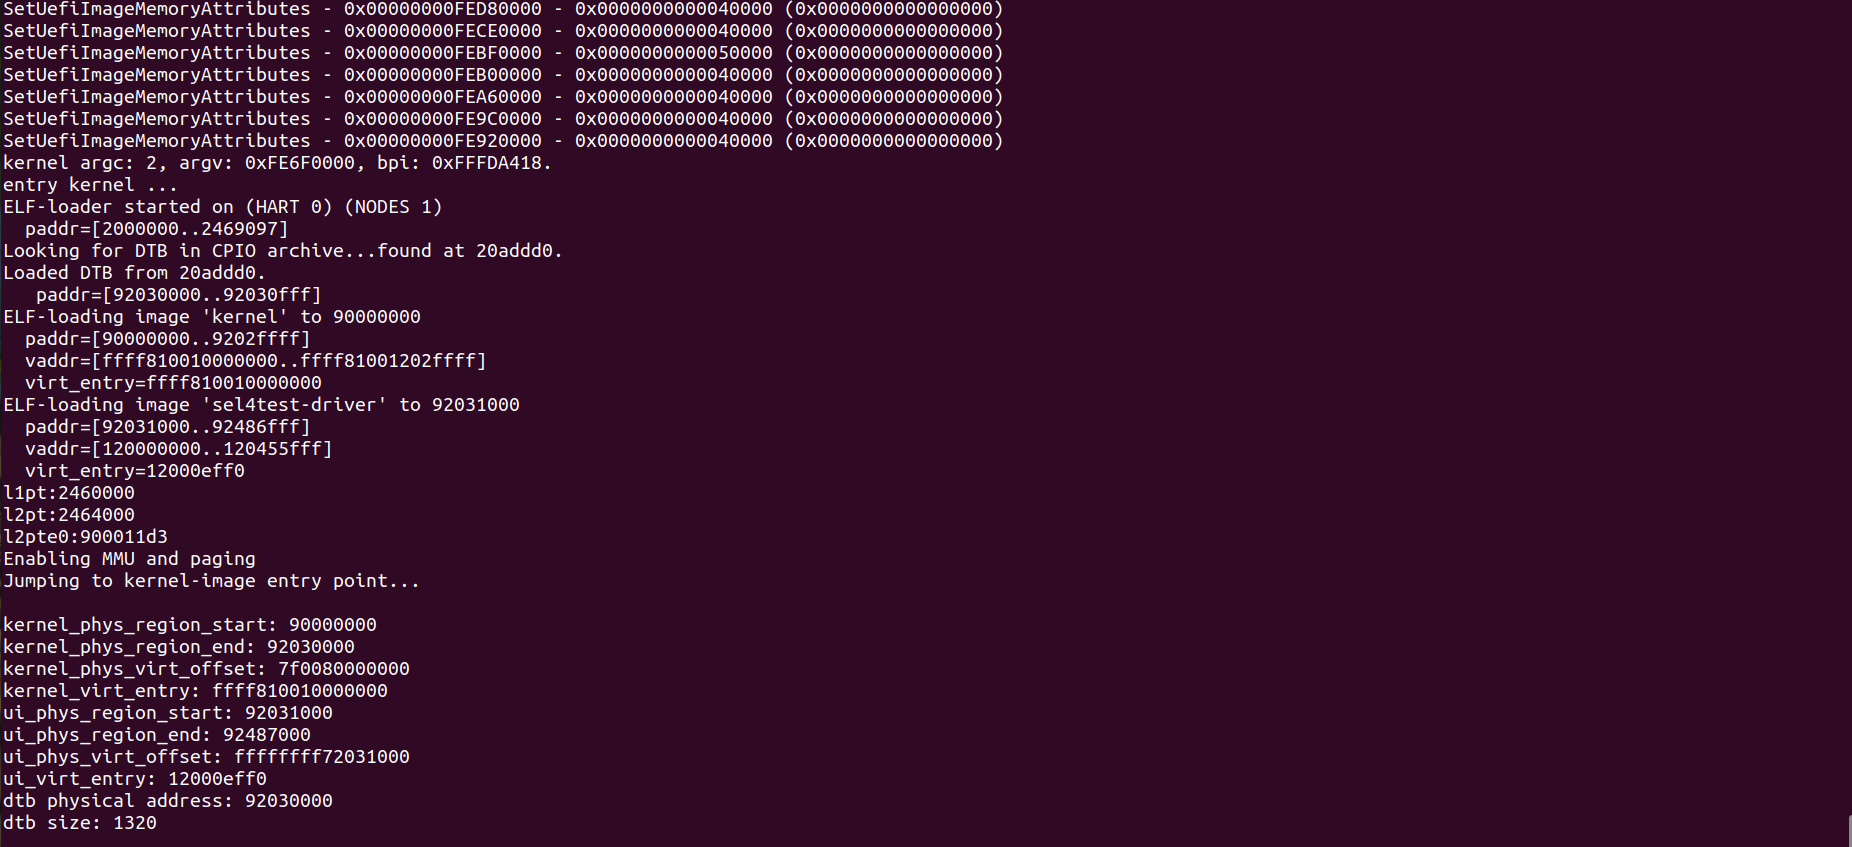The image size is (1852, 847).
Task: Click 'kernel_phys_region_start: 90000000' line
Action: [190, 625]
